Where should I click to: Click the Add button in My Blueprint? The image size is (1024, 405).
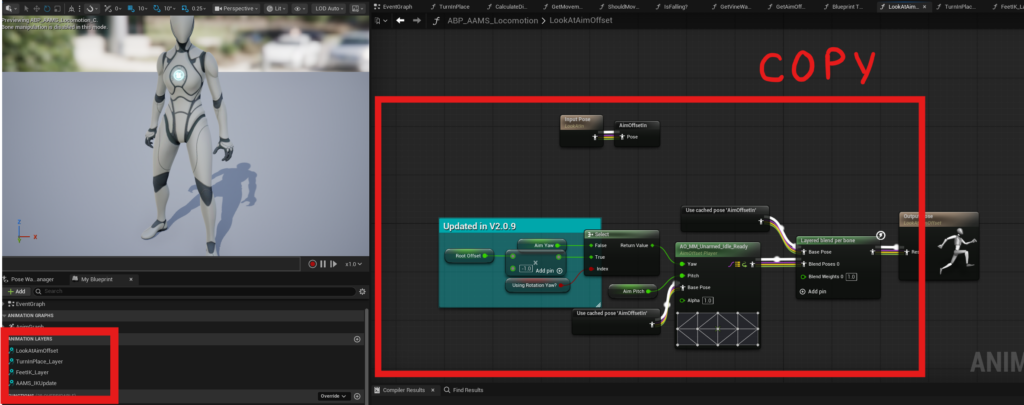point(17,291)
